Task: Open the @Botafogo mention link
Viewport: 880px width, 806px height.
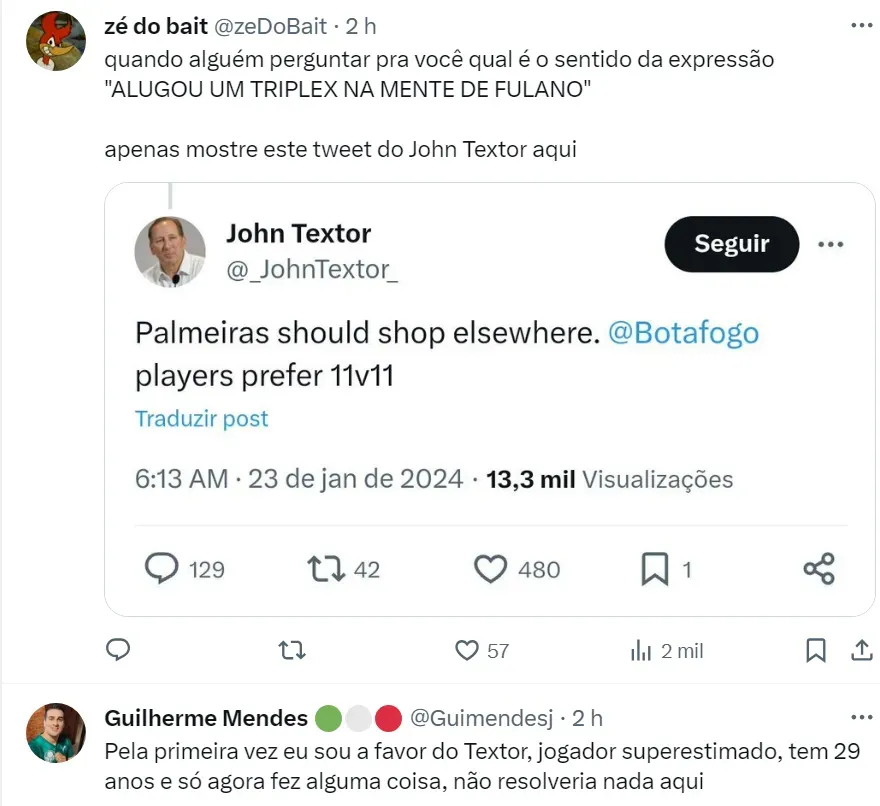Action: [683, 333]
